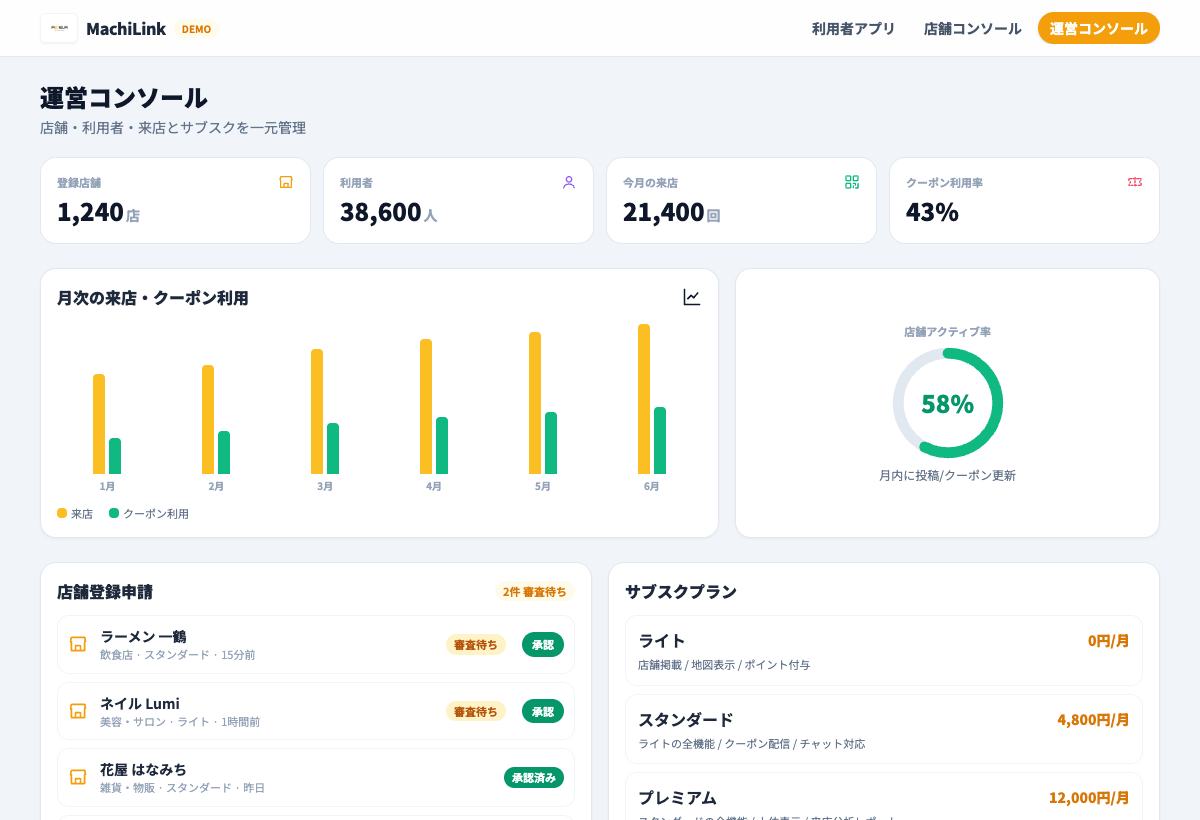Screen dimensions: 1200x820
Task: Click the person icon in 利用者 card
Action: [569, 182]
